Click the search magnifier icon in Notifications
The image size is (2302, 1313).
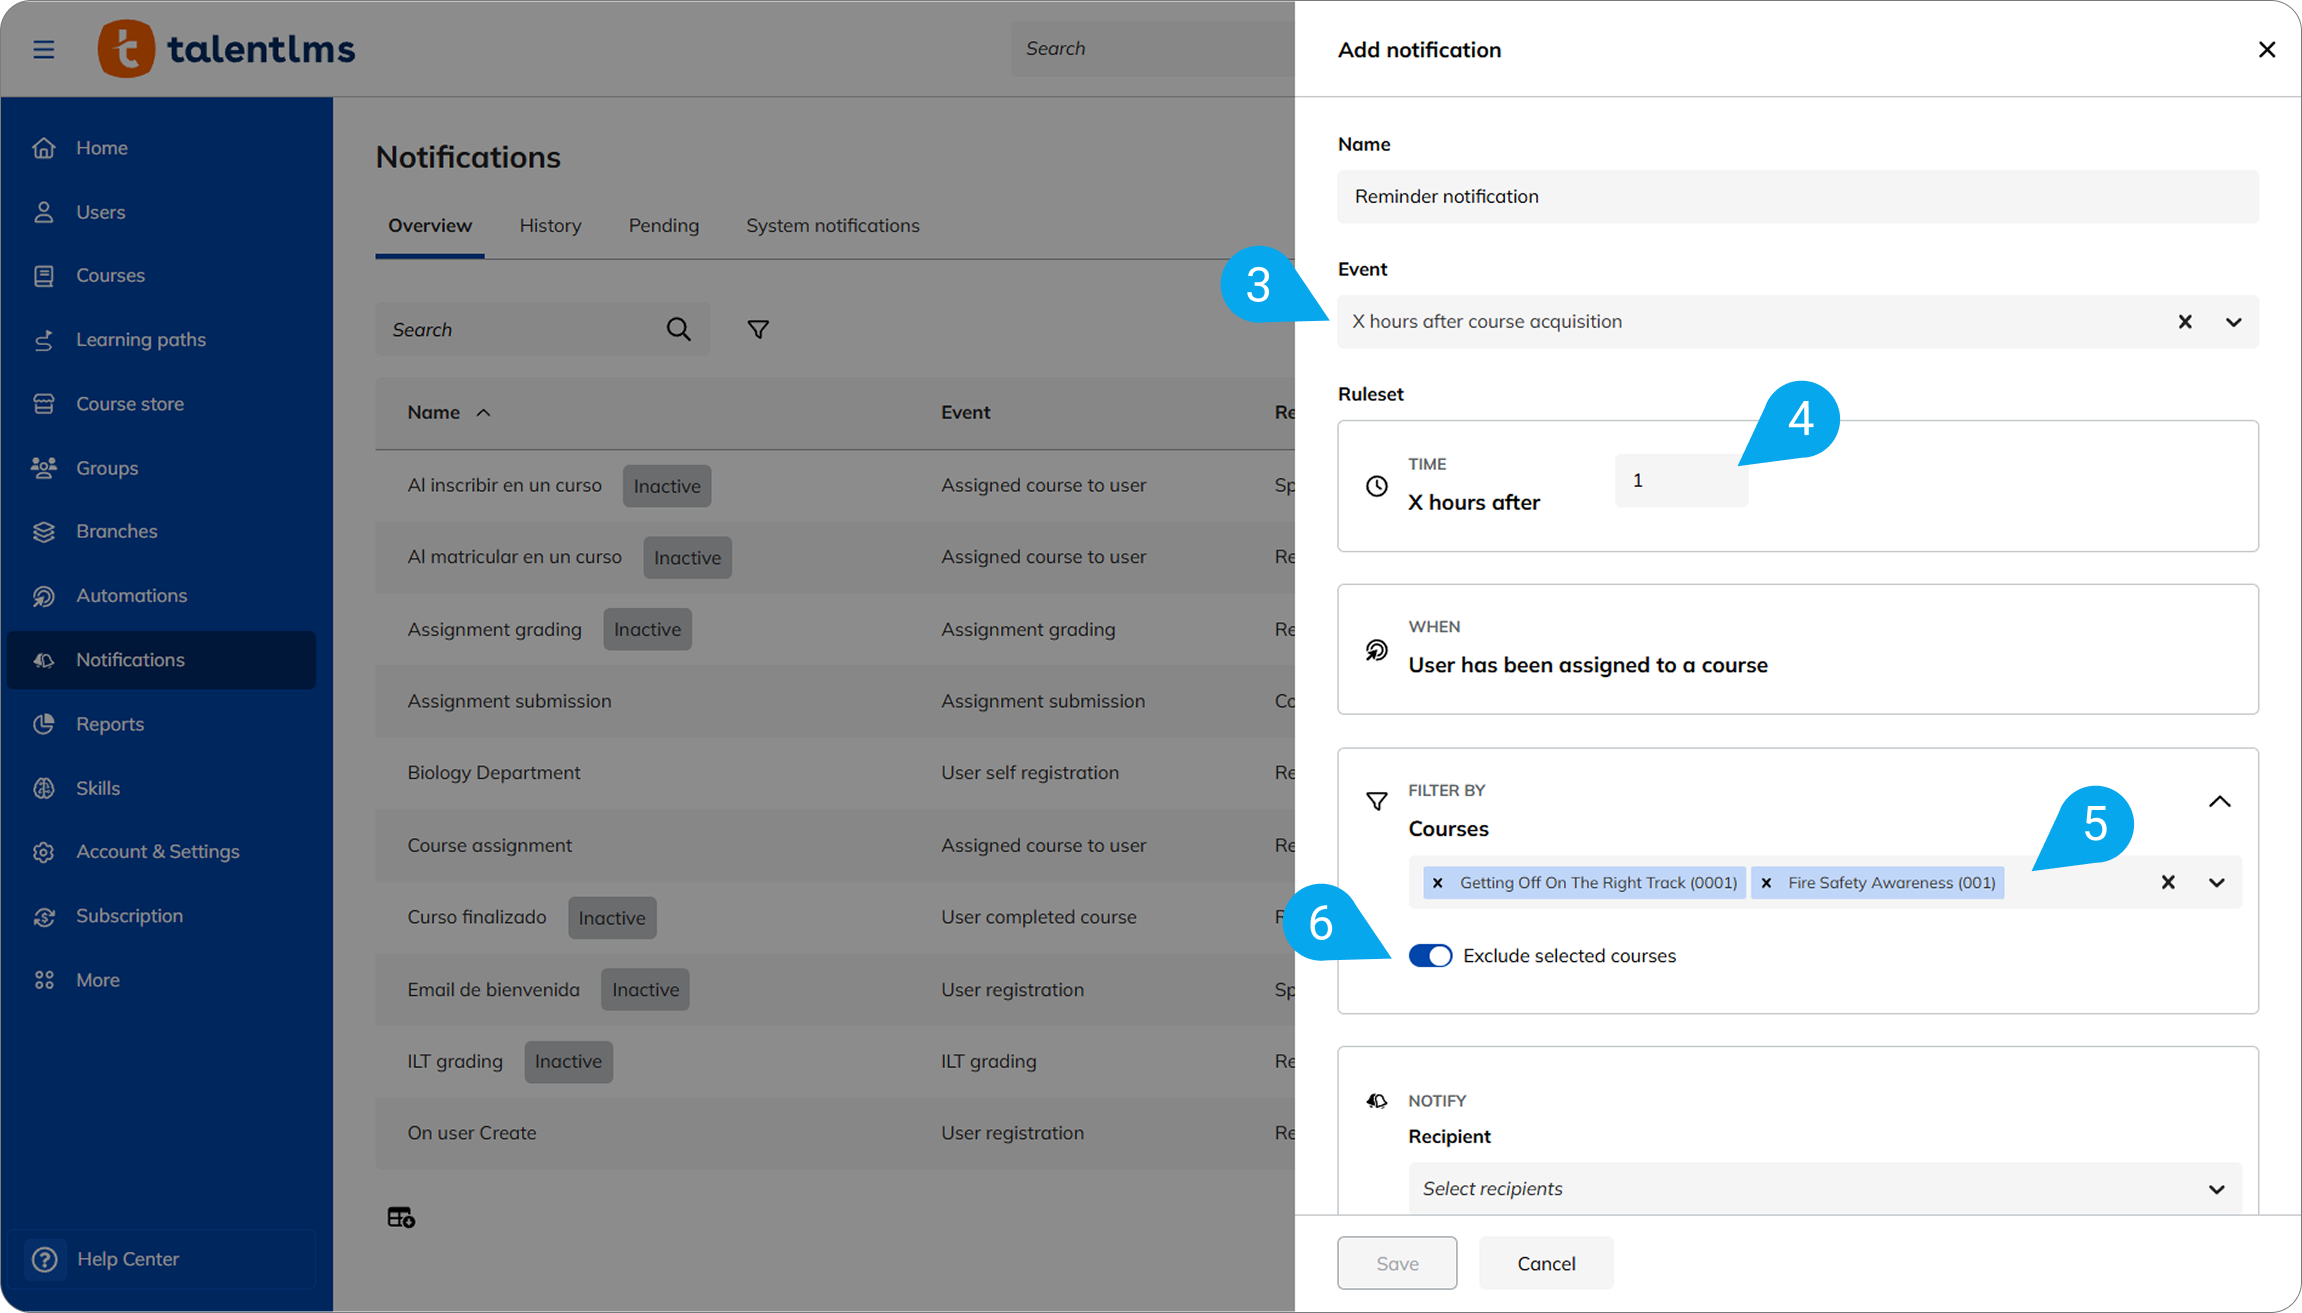point(678,329)
